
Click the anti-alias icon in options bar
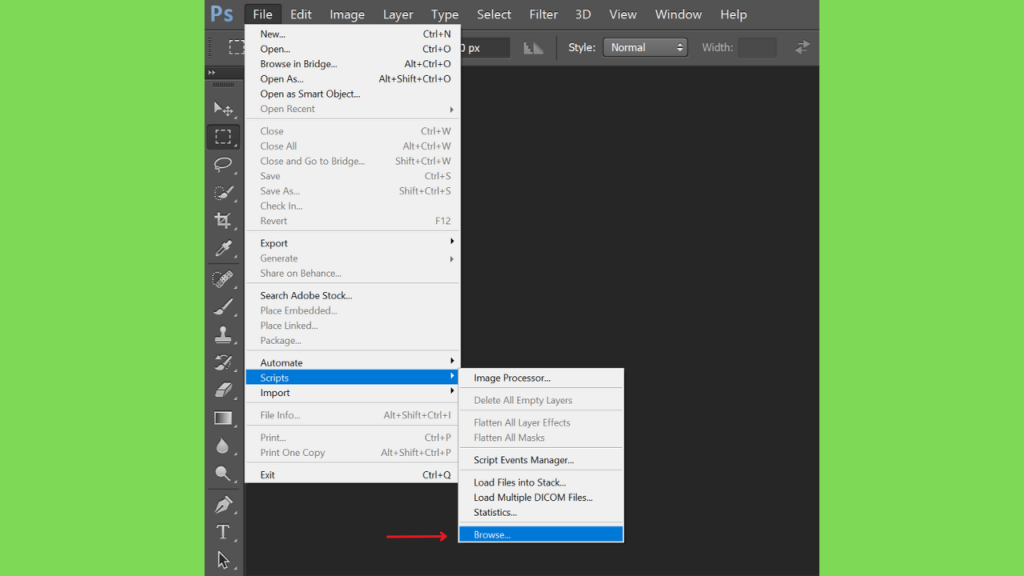coord(534,48)
